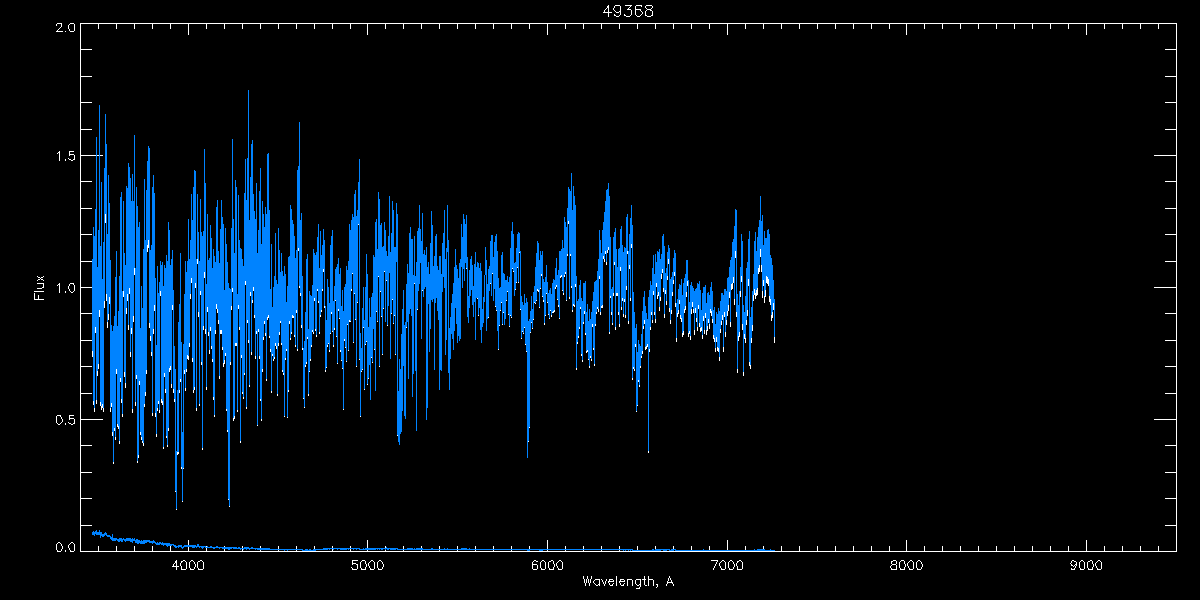Click the 4000 x-axis tick label
This screenshot has width=1200, height=600.
point(188,565)
